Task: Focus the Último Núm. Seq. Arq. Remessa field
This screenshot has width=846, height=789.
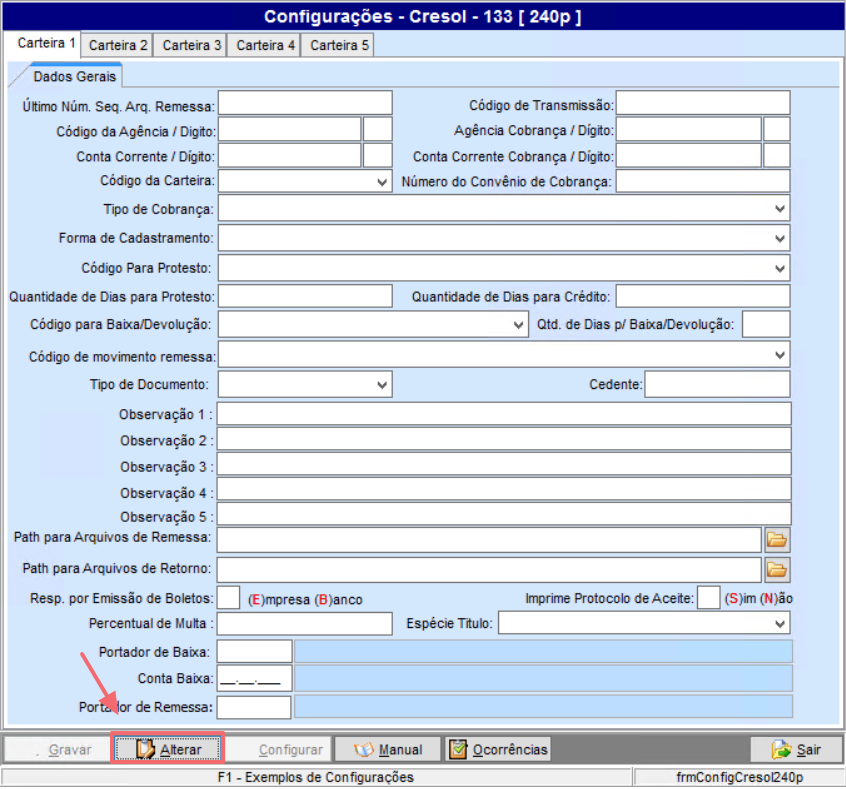Action: click(305, 103)
